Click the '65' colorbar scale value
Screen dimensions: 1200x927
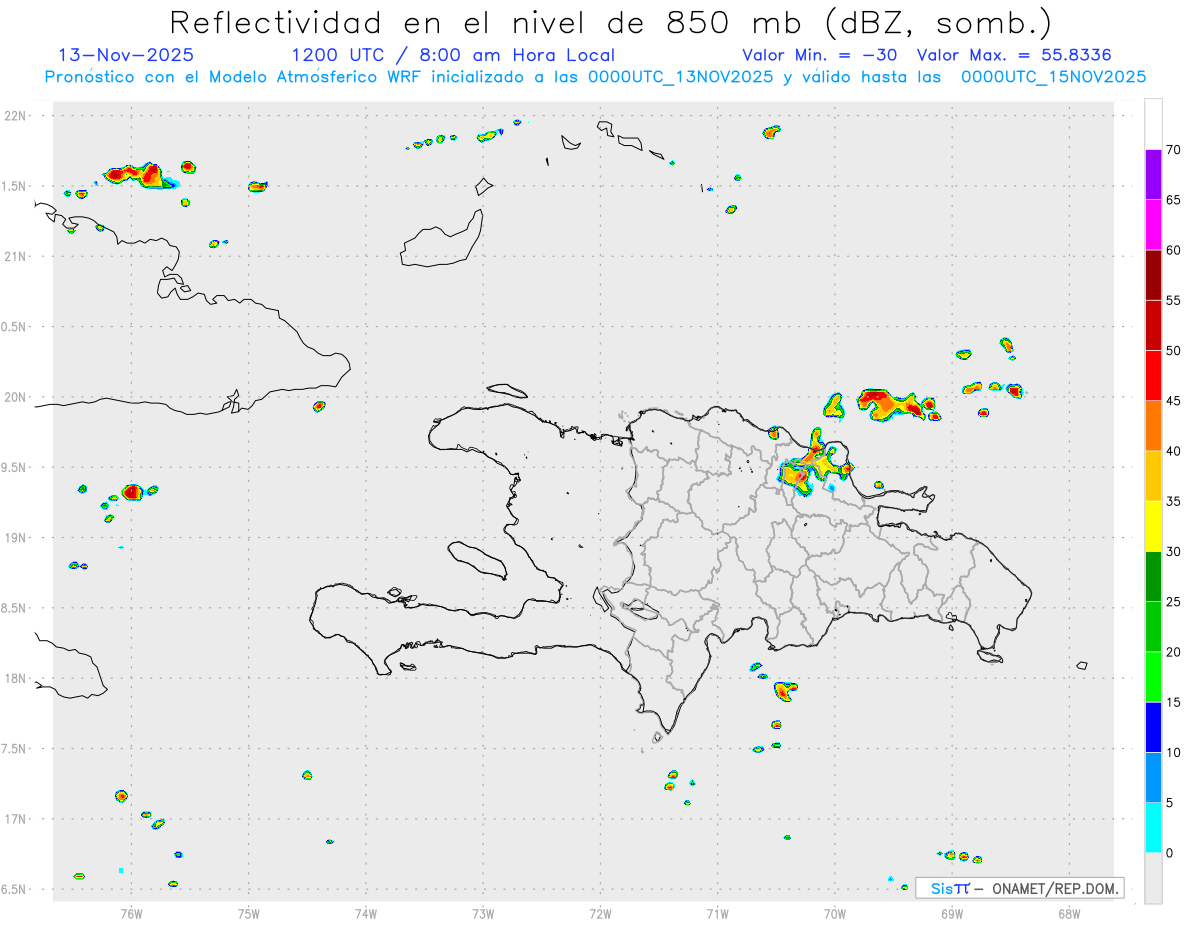pos(1173,200)
